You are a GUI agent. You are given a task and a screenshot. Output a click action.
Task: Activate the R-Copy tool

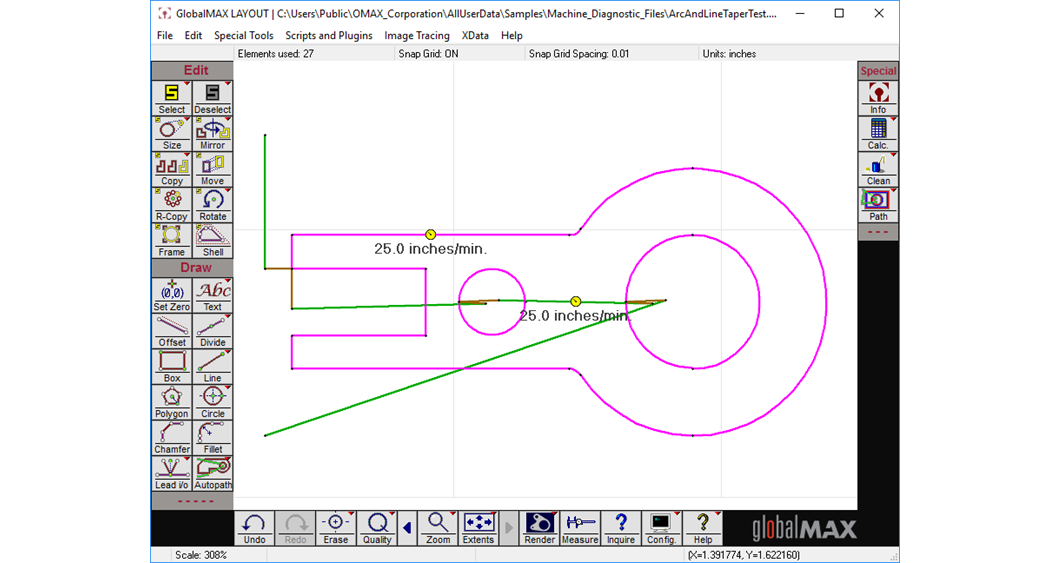[x=171, y=204]
